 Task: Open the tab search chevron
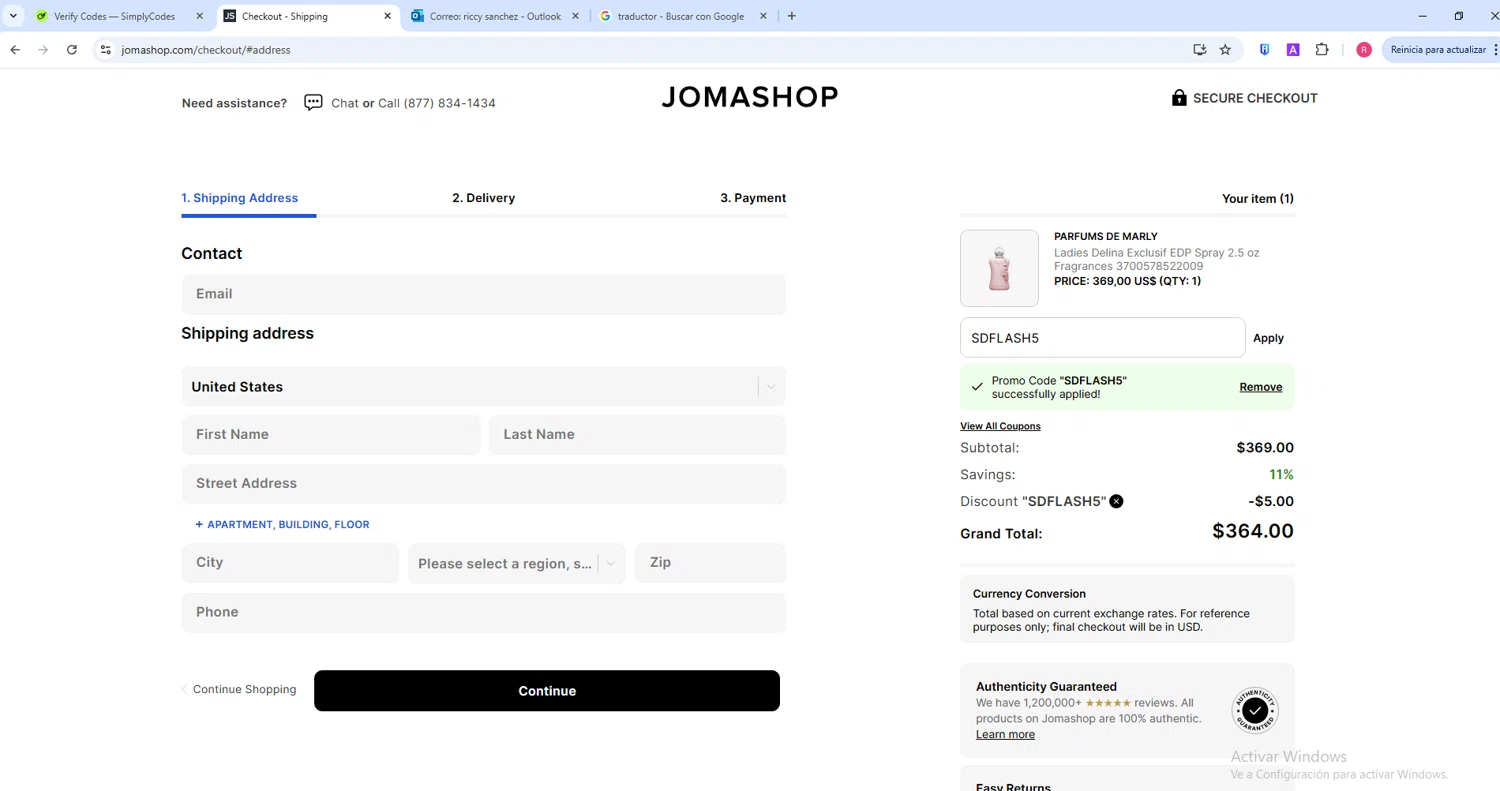coord(13,16)
